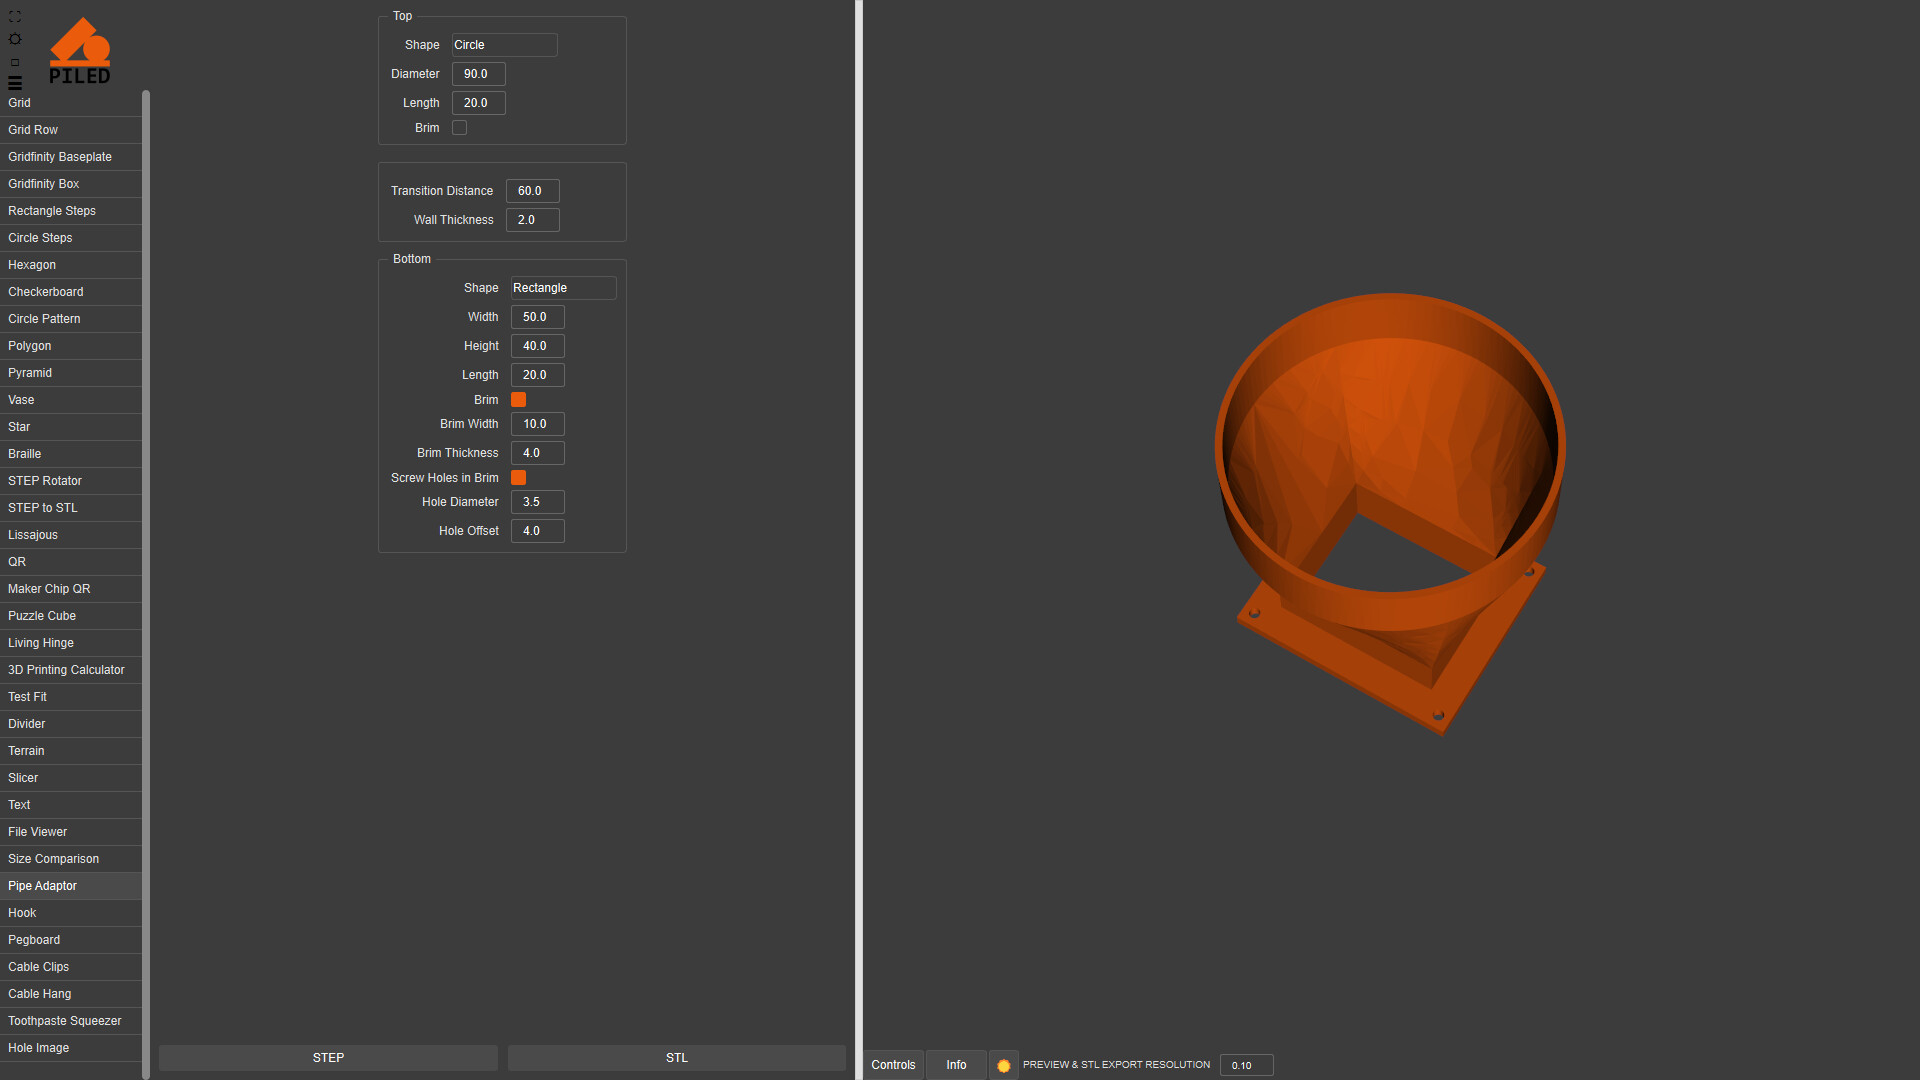
Task: Select Gridfinity Box in the sidebar
Action: click(44, 184)
